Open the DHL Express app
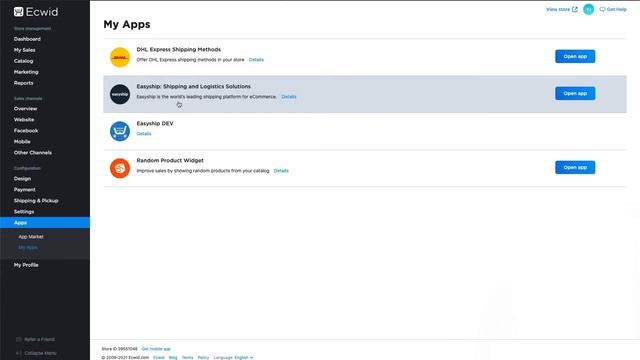 575,56
